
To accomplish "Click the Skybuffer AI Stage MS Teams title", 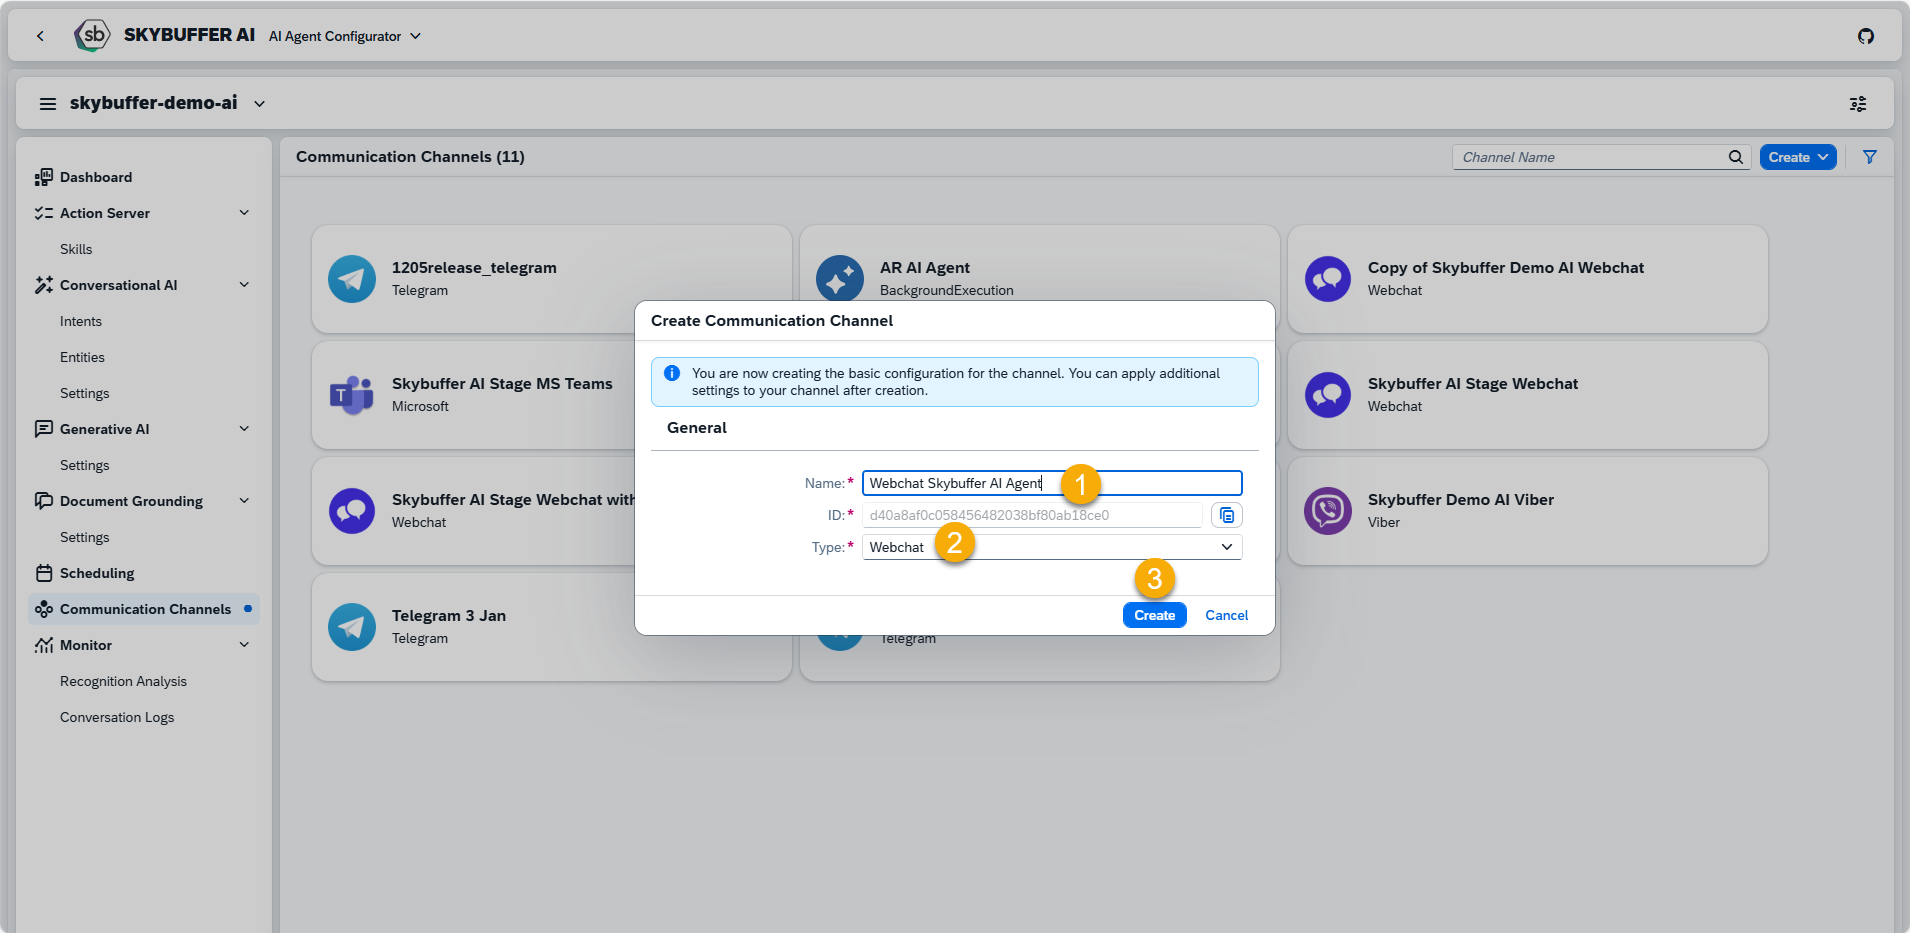I will coord(502,384).
